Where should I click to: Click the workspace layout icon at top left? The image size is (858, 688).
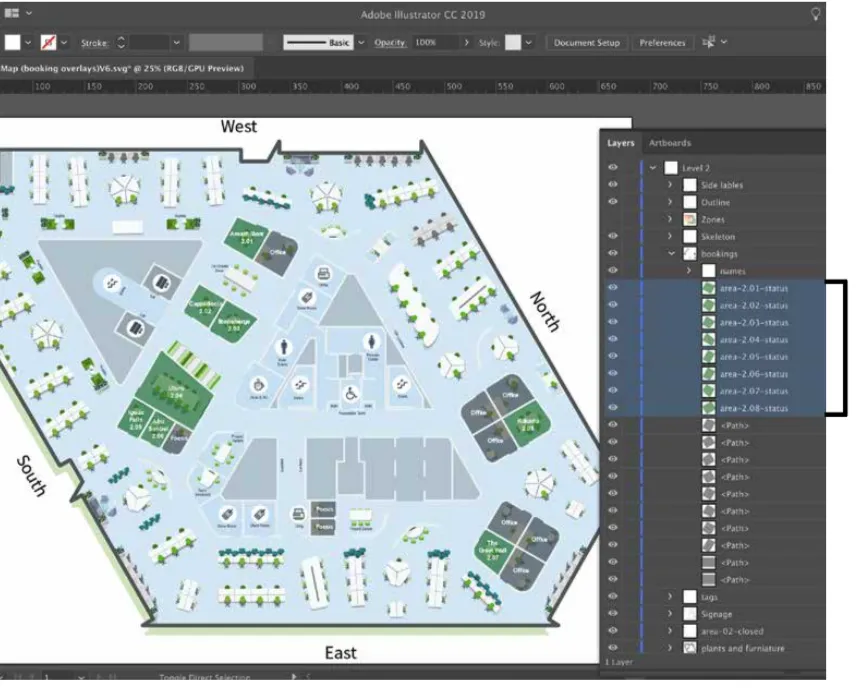pos(13,13)
